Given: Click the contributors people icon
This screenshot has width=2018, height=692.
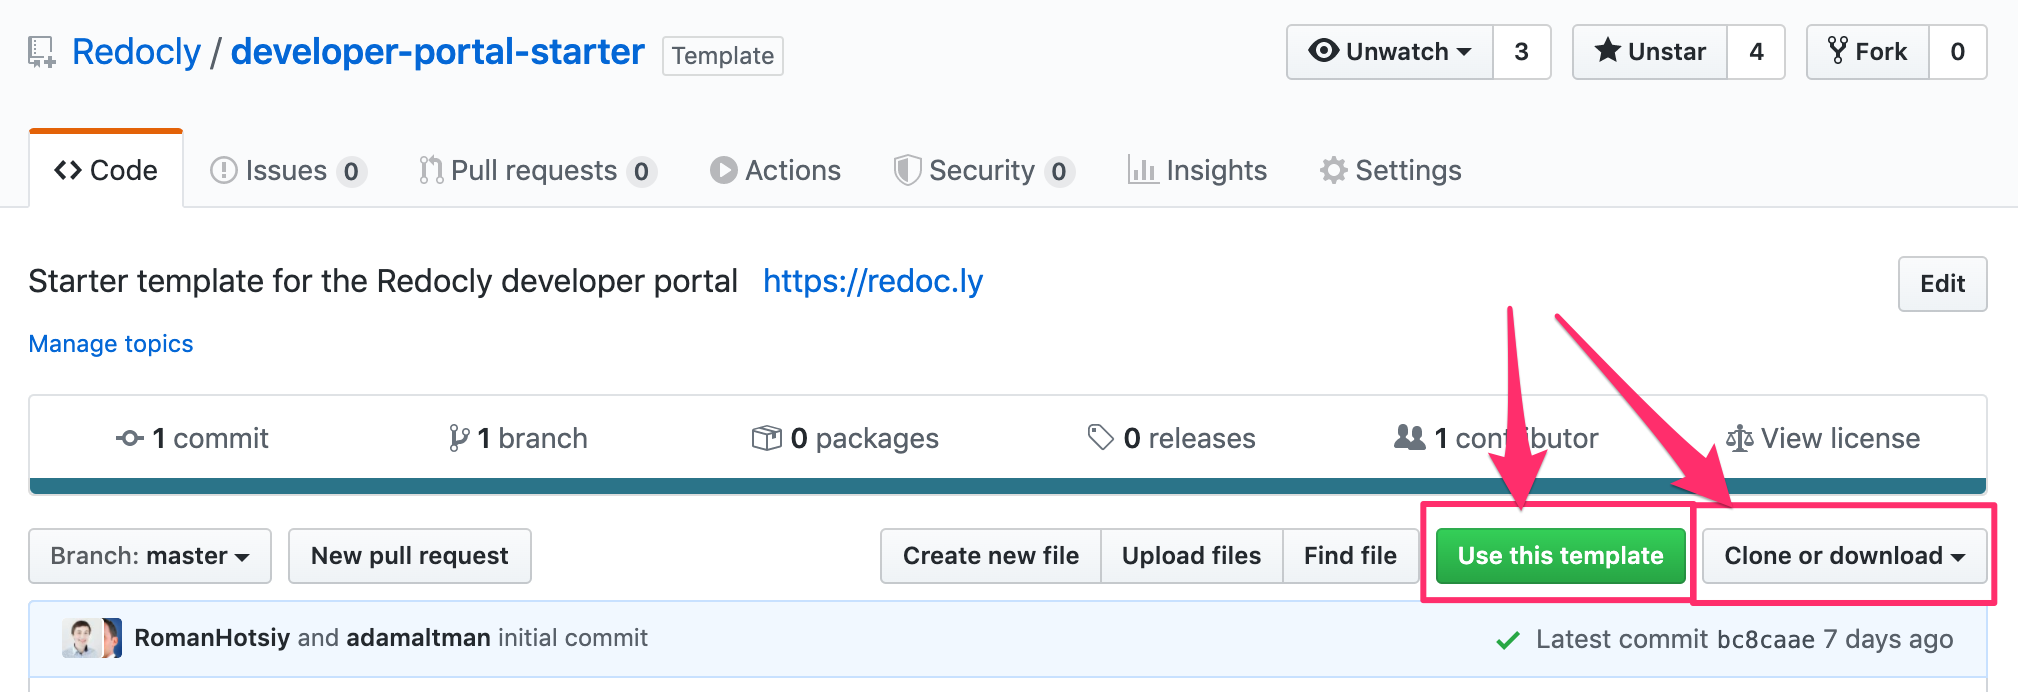Looking at the screenshot, I should click(1410, 437).
